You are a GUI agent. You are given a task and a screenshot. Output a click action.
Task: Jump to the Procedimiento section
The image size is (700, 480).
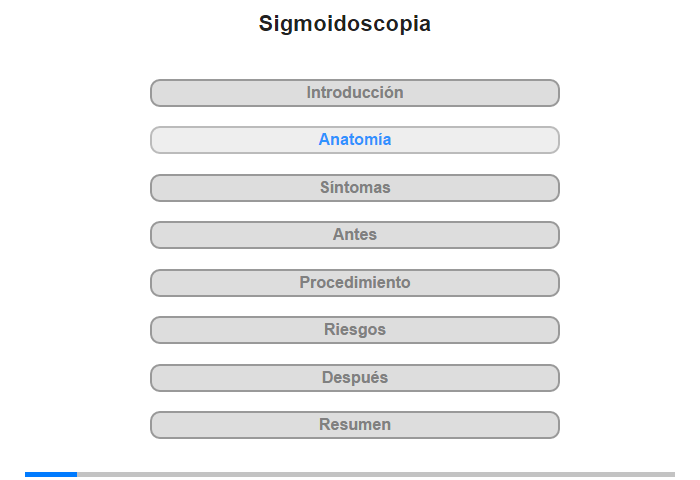(x=354, y=283)
